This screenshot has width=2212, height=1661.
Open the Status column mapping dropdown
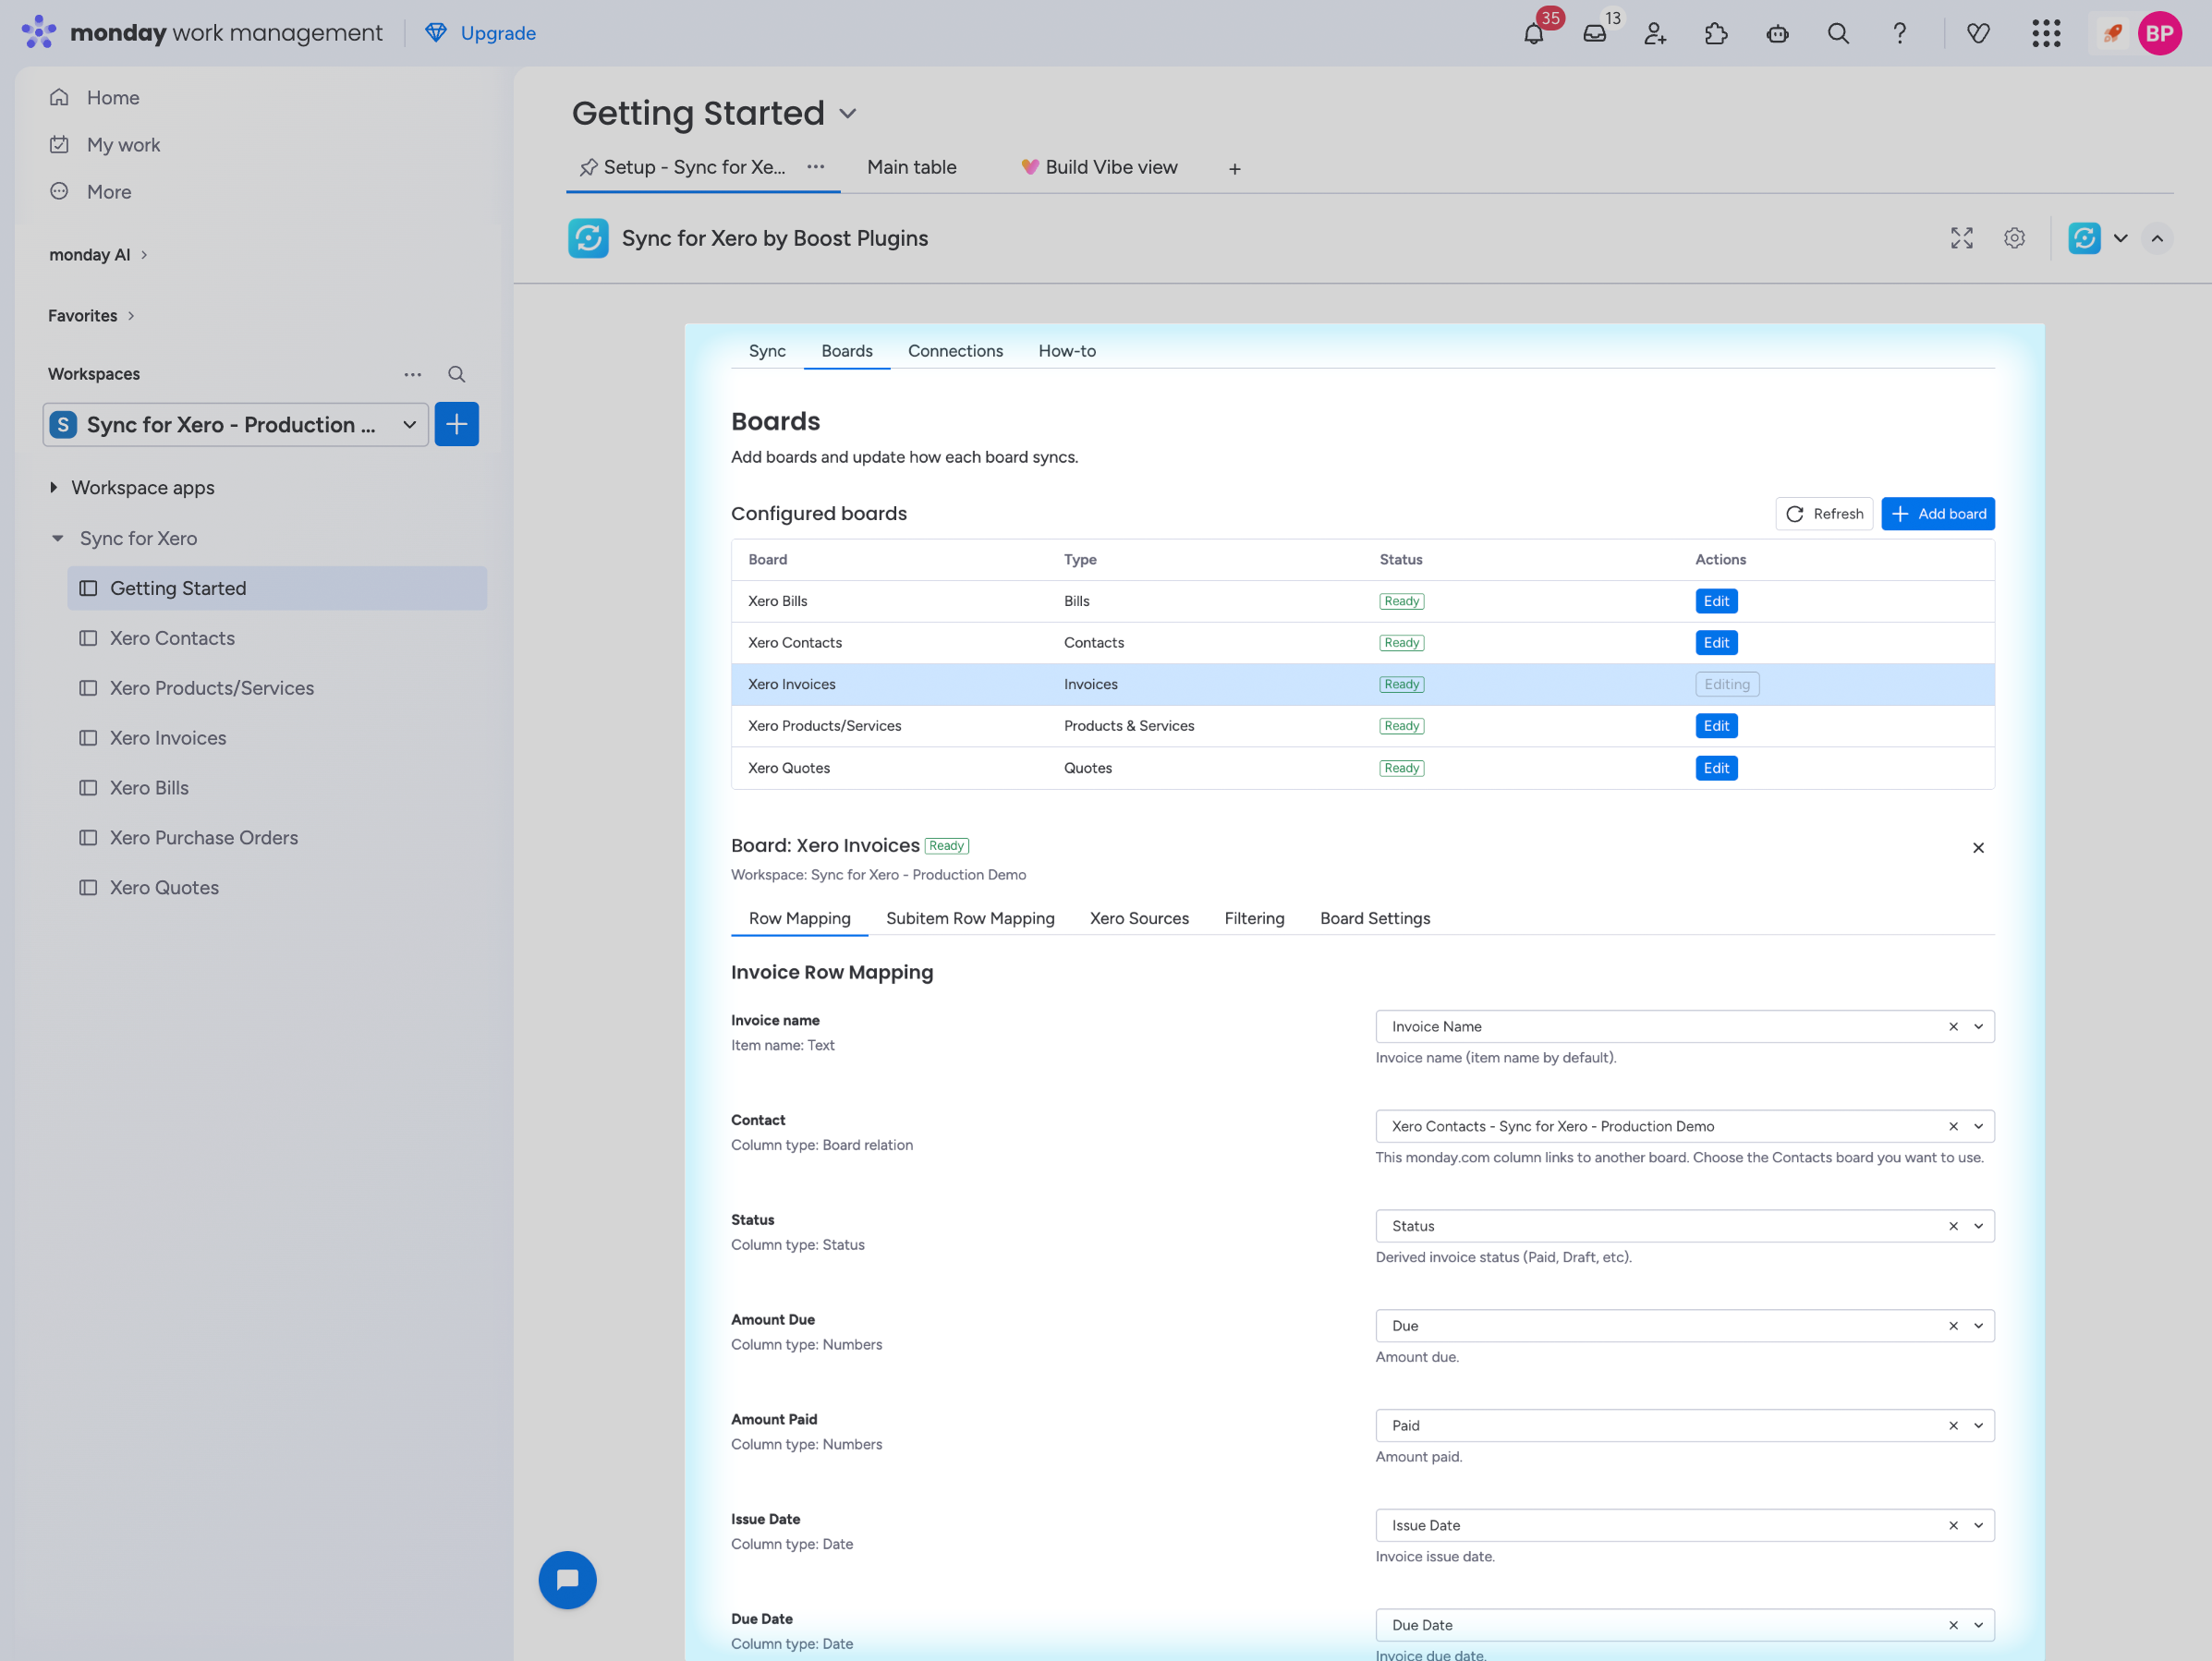pyautogui.click(x=1977, y=1226)
